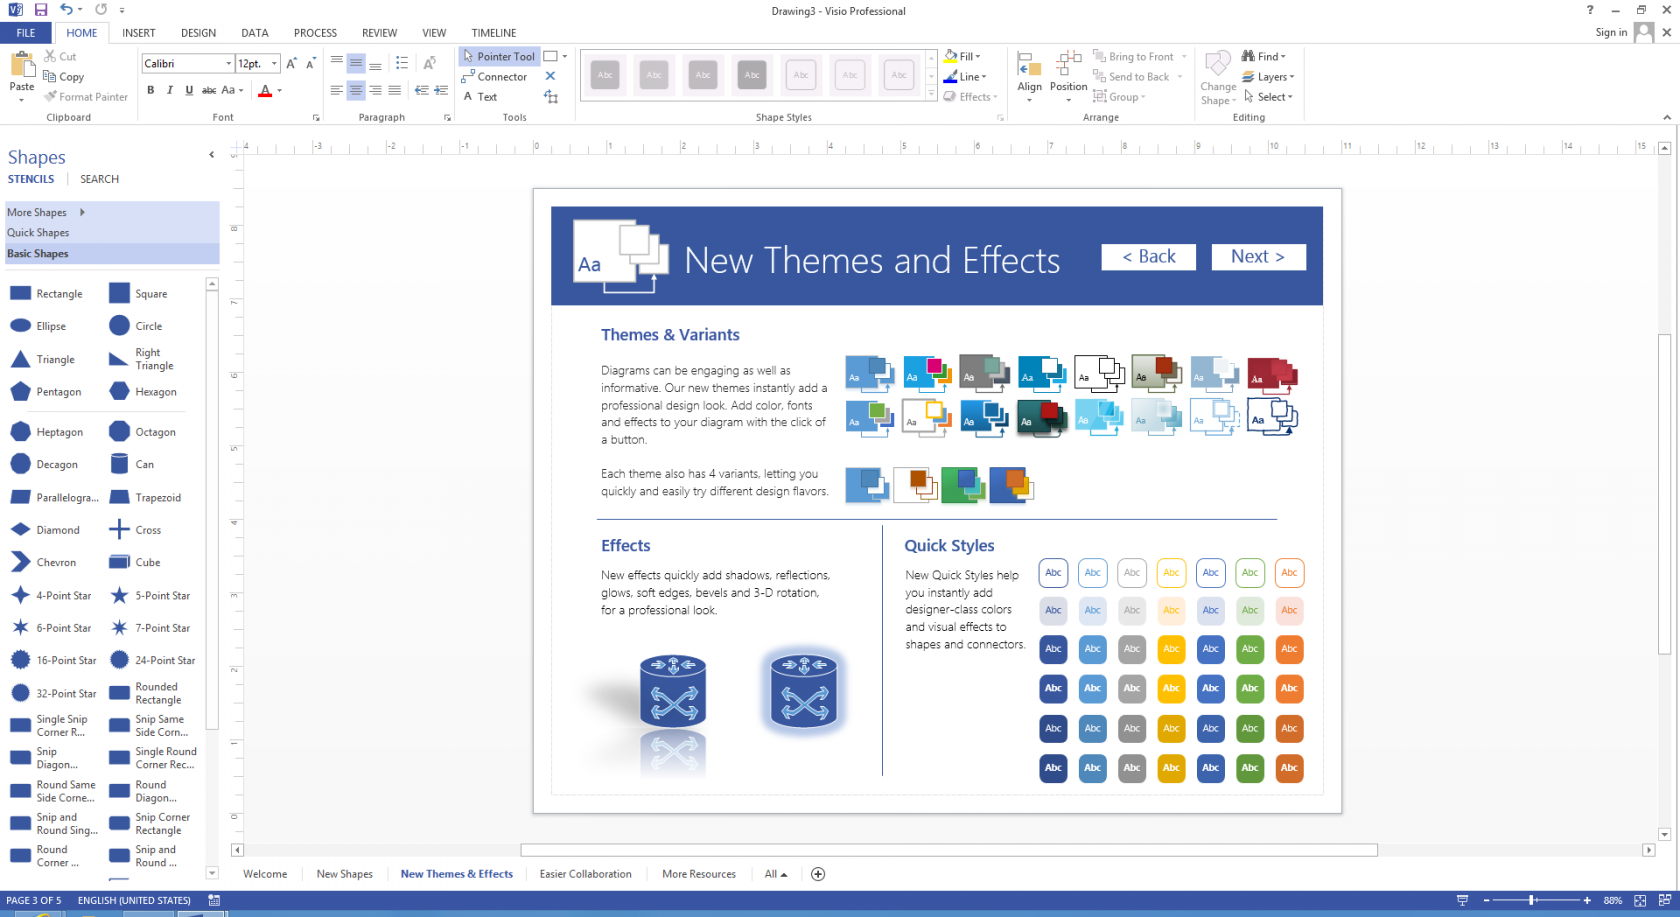Viewport: 1680px width, 917px height.
Task: Click the Format Painter icon
Action: [51, 97]
